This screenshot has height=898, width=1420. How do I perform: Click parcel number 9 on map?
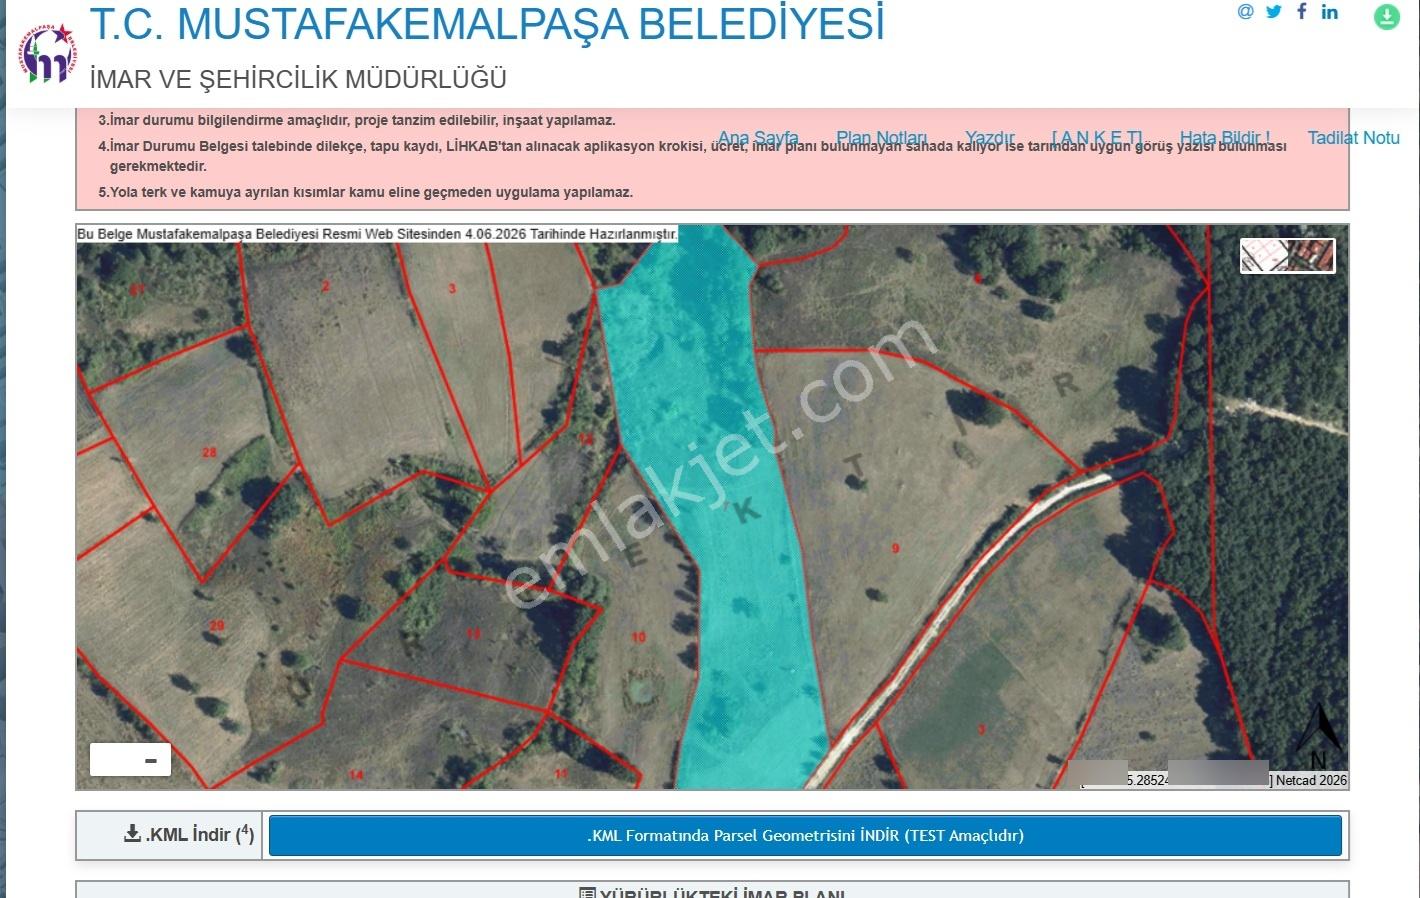[x=896, y=548]
